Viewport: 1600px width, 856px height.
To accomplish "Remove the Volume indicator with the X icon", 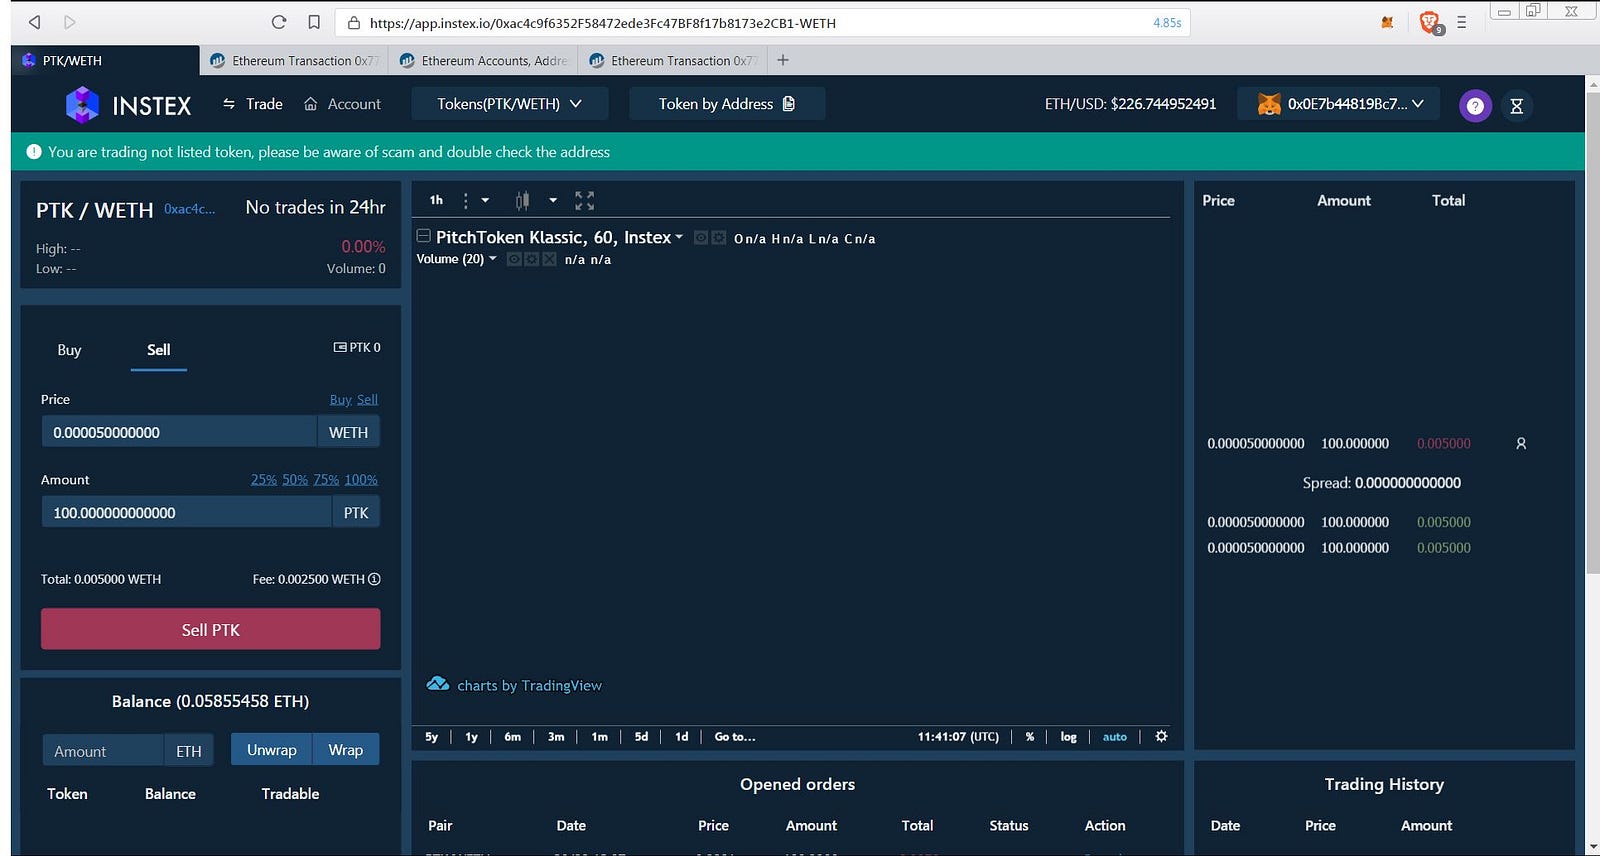I will tap(549, 259).
